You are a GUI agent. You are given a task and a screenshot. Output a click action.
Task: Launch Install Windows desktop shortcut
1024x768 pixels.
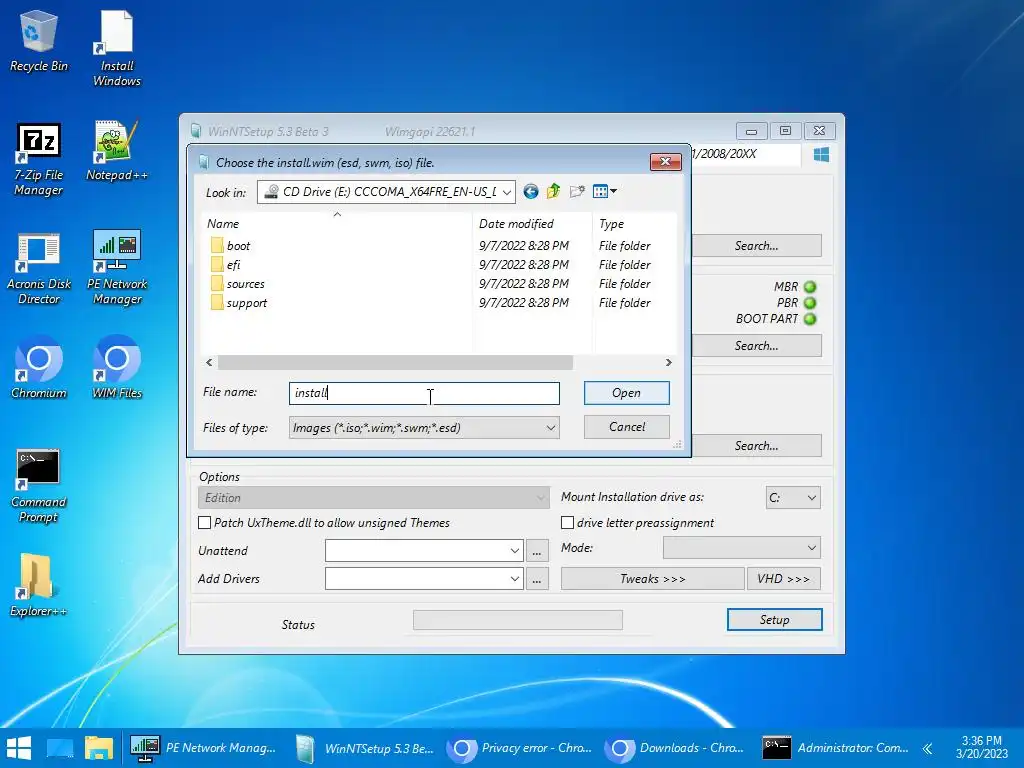coord(116,49)
